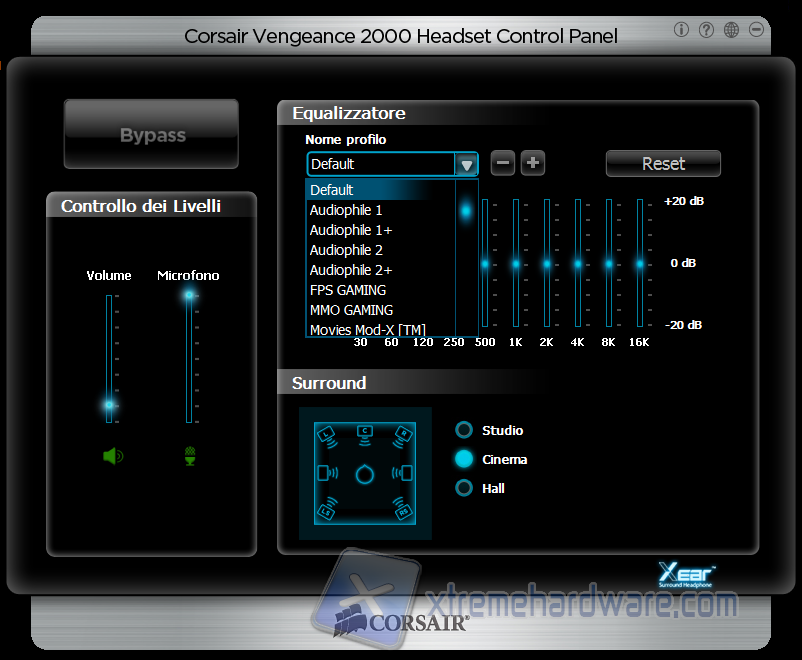This screenshot has height=660, width=802.
Task: Click the 16K equalizer band slider
Action: pyautogui.click(x=640, y=264)
